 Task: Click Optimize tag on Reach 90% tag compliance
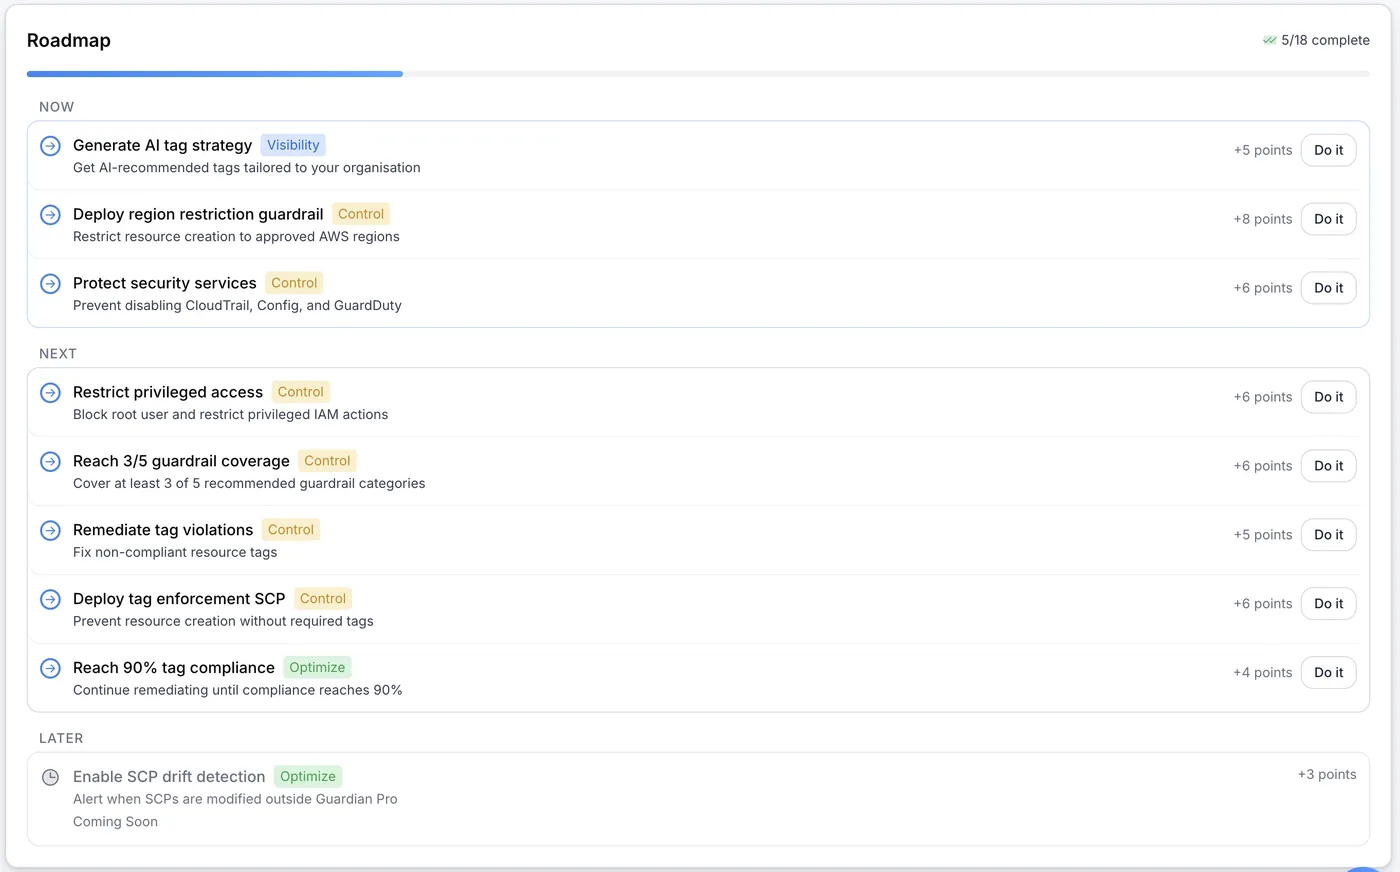coord(317,668)
